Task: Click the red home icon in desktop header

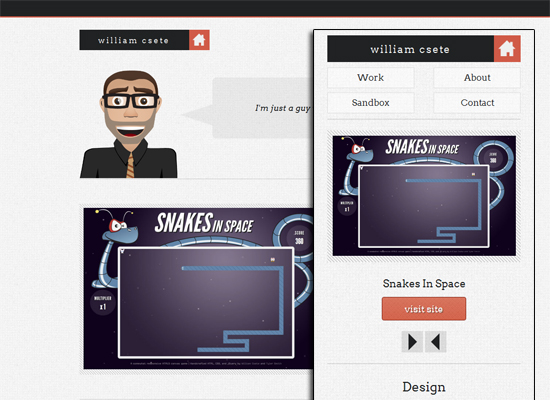Action: coord(199,40)
